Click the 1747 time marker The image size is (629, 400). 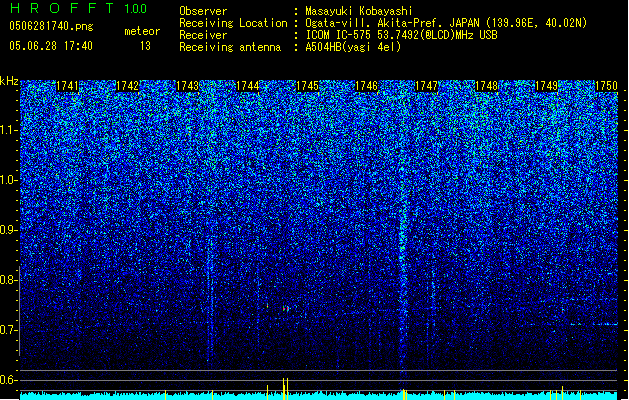tap(426, 86)
